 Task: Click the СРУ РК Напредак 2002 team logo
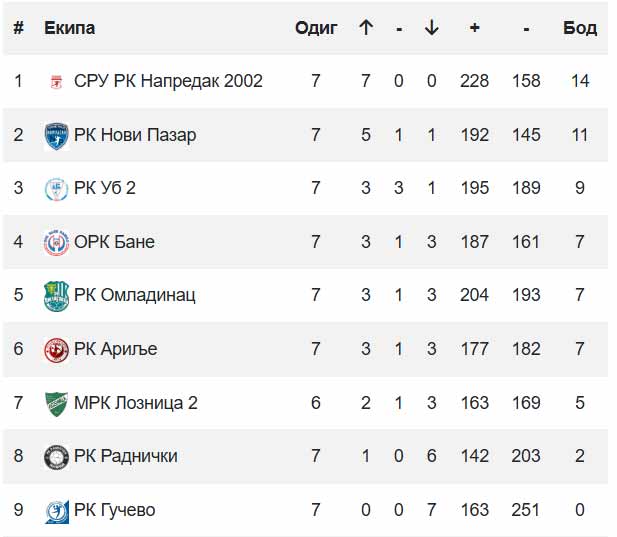click(x=56, y=82)
